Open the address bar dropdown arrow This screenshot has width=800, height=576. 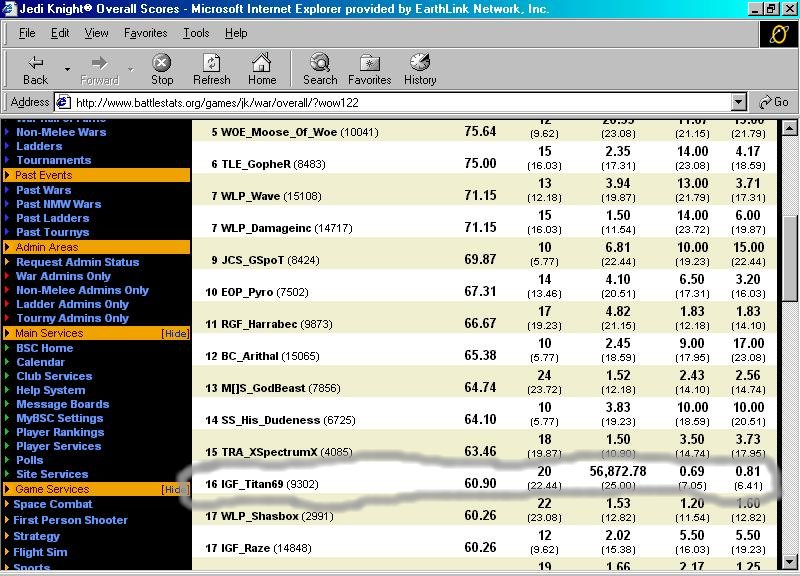(x=739, y=102)
